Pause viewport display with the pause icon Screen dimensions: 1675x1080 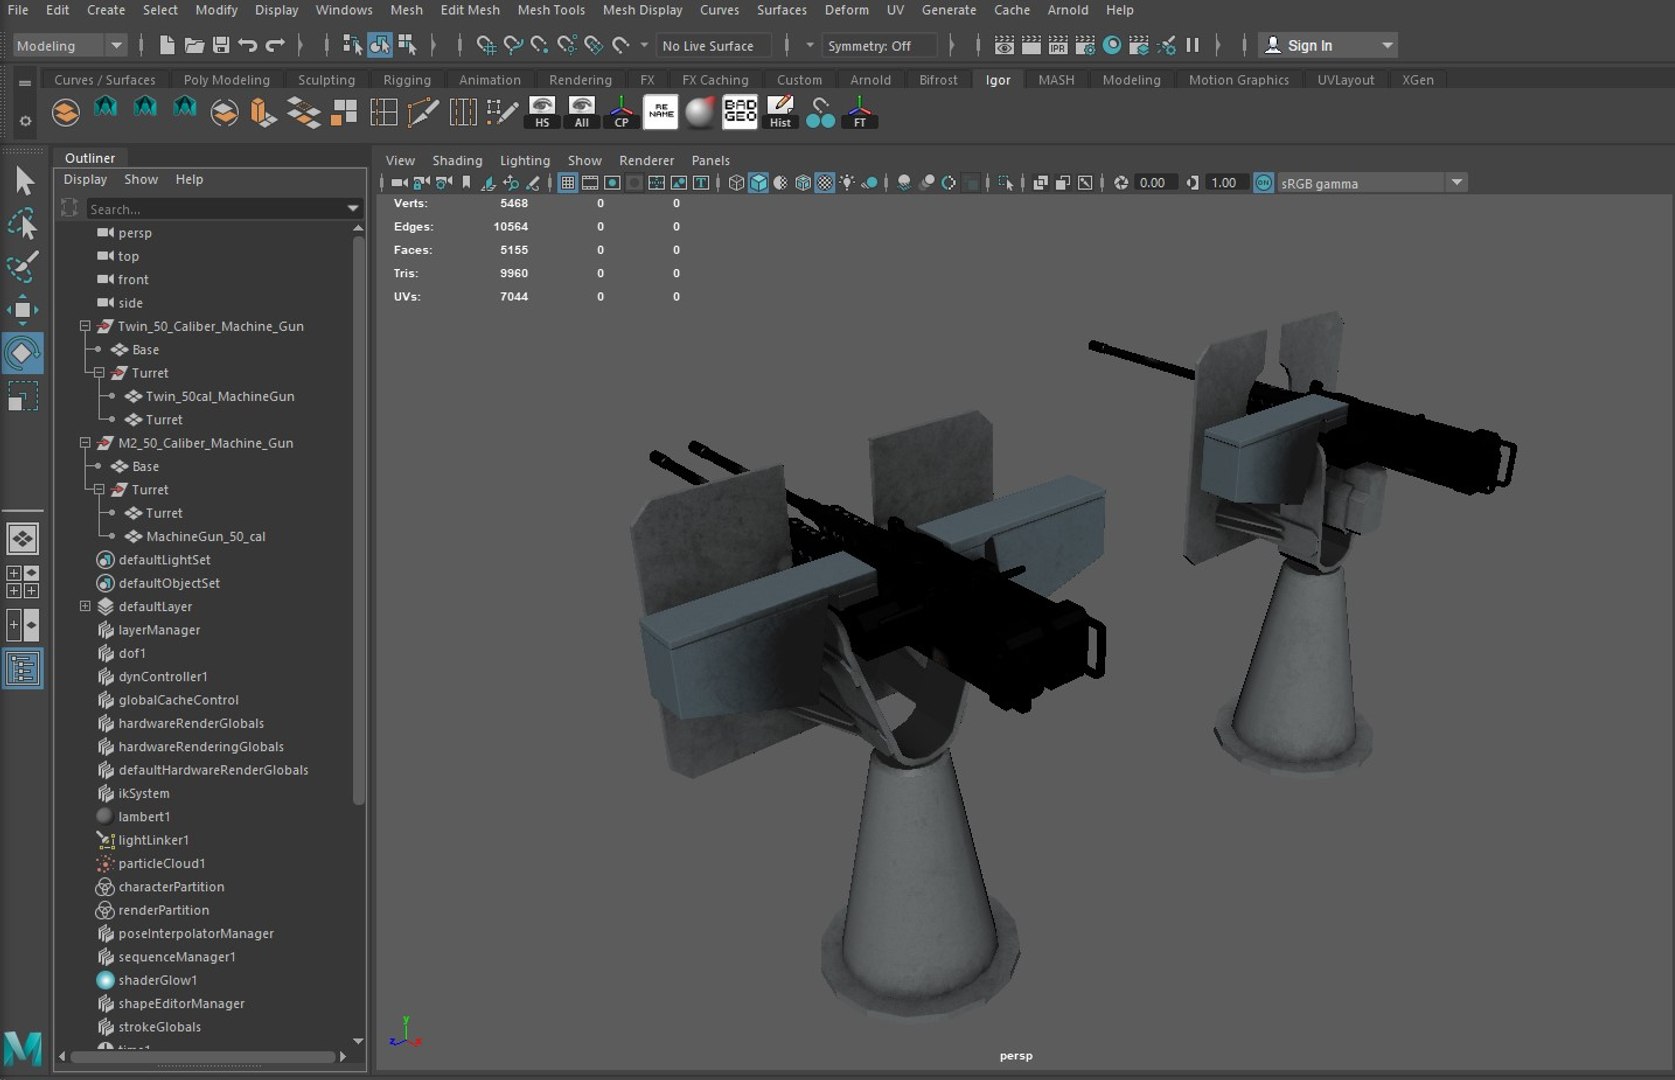tap(1193, 45)
